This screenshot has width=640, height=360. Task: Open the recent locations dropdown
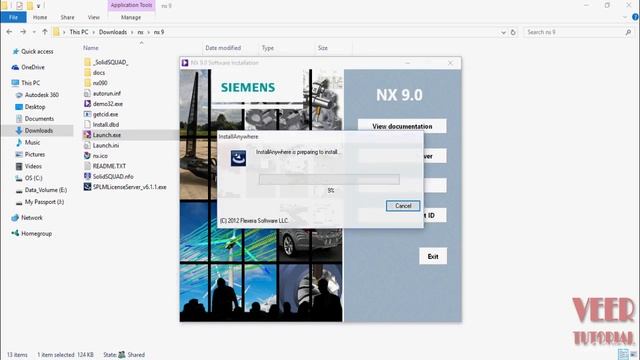click(x=34, y=32)
